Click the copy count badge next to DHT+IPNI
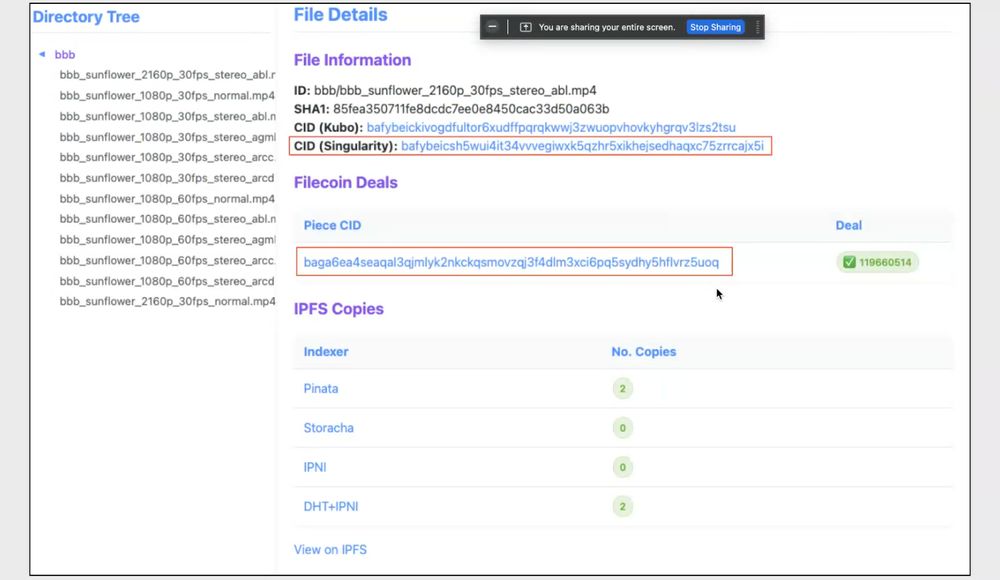The image size is (1000, 580). pyautogui.click(x=622, y=506)
